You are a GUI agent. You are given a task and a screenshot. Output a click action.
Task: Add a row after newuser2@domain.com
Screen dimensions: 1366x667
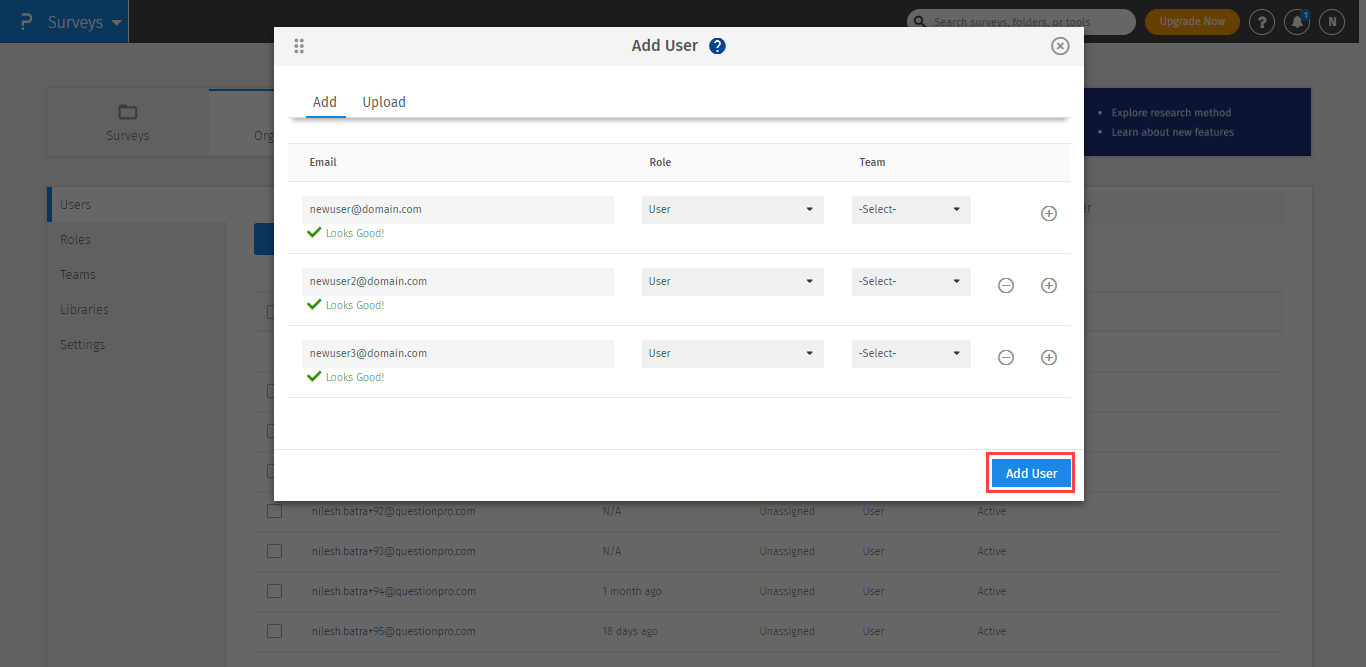(x=1049, y=285)
